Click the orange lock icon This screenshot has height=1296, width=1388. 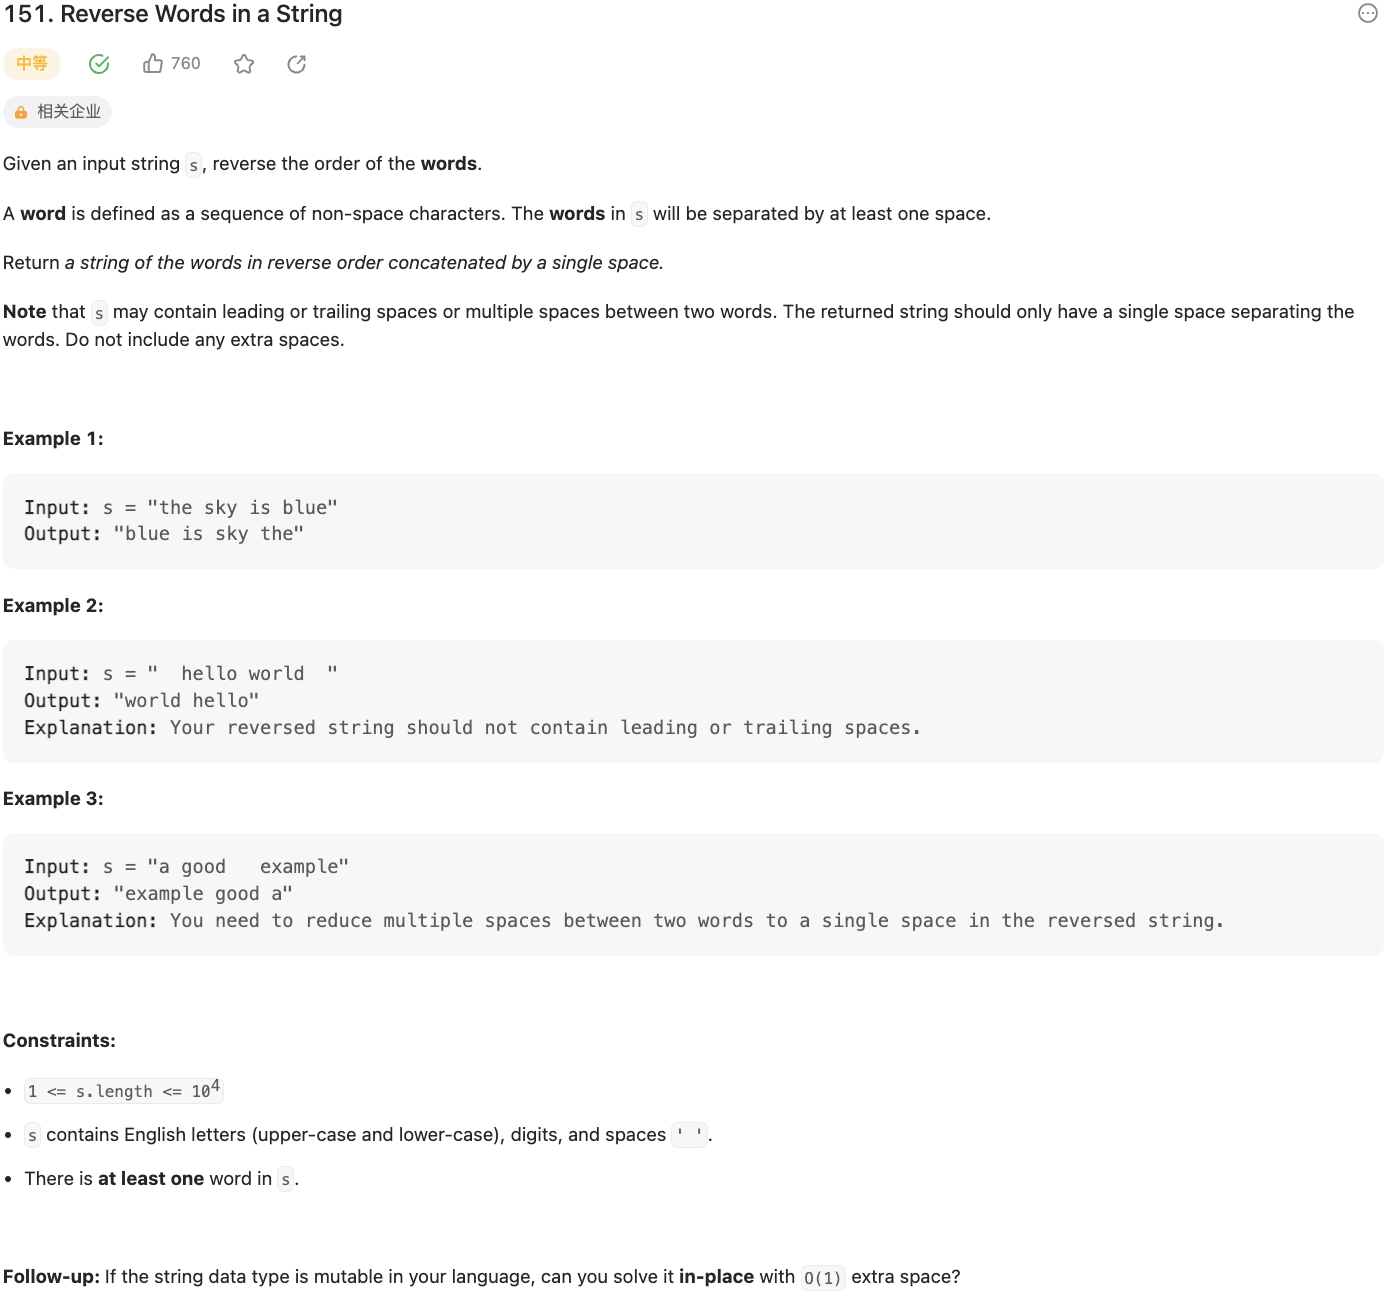[21, 113]
